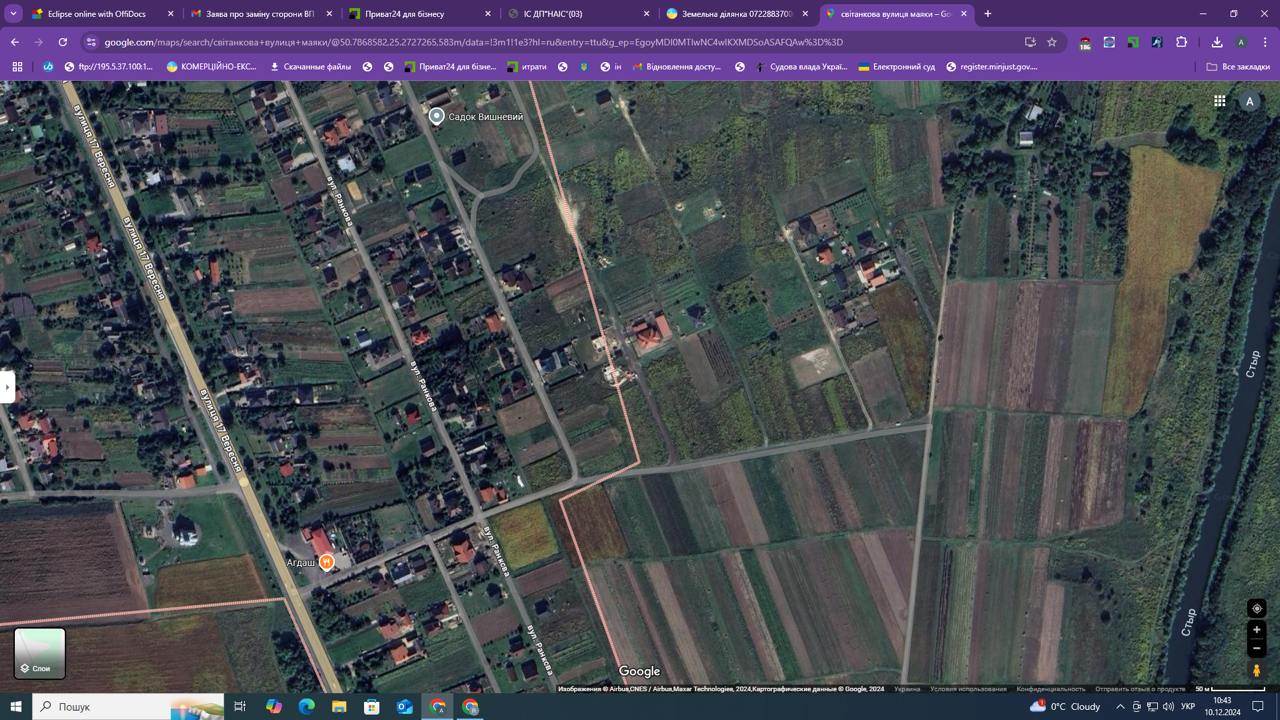Image resolution: width=1280 pixels, height=720 pixels.
Task: Open the Google apps grid
Action: tap(1219, 101)
